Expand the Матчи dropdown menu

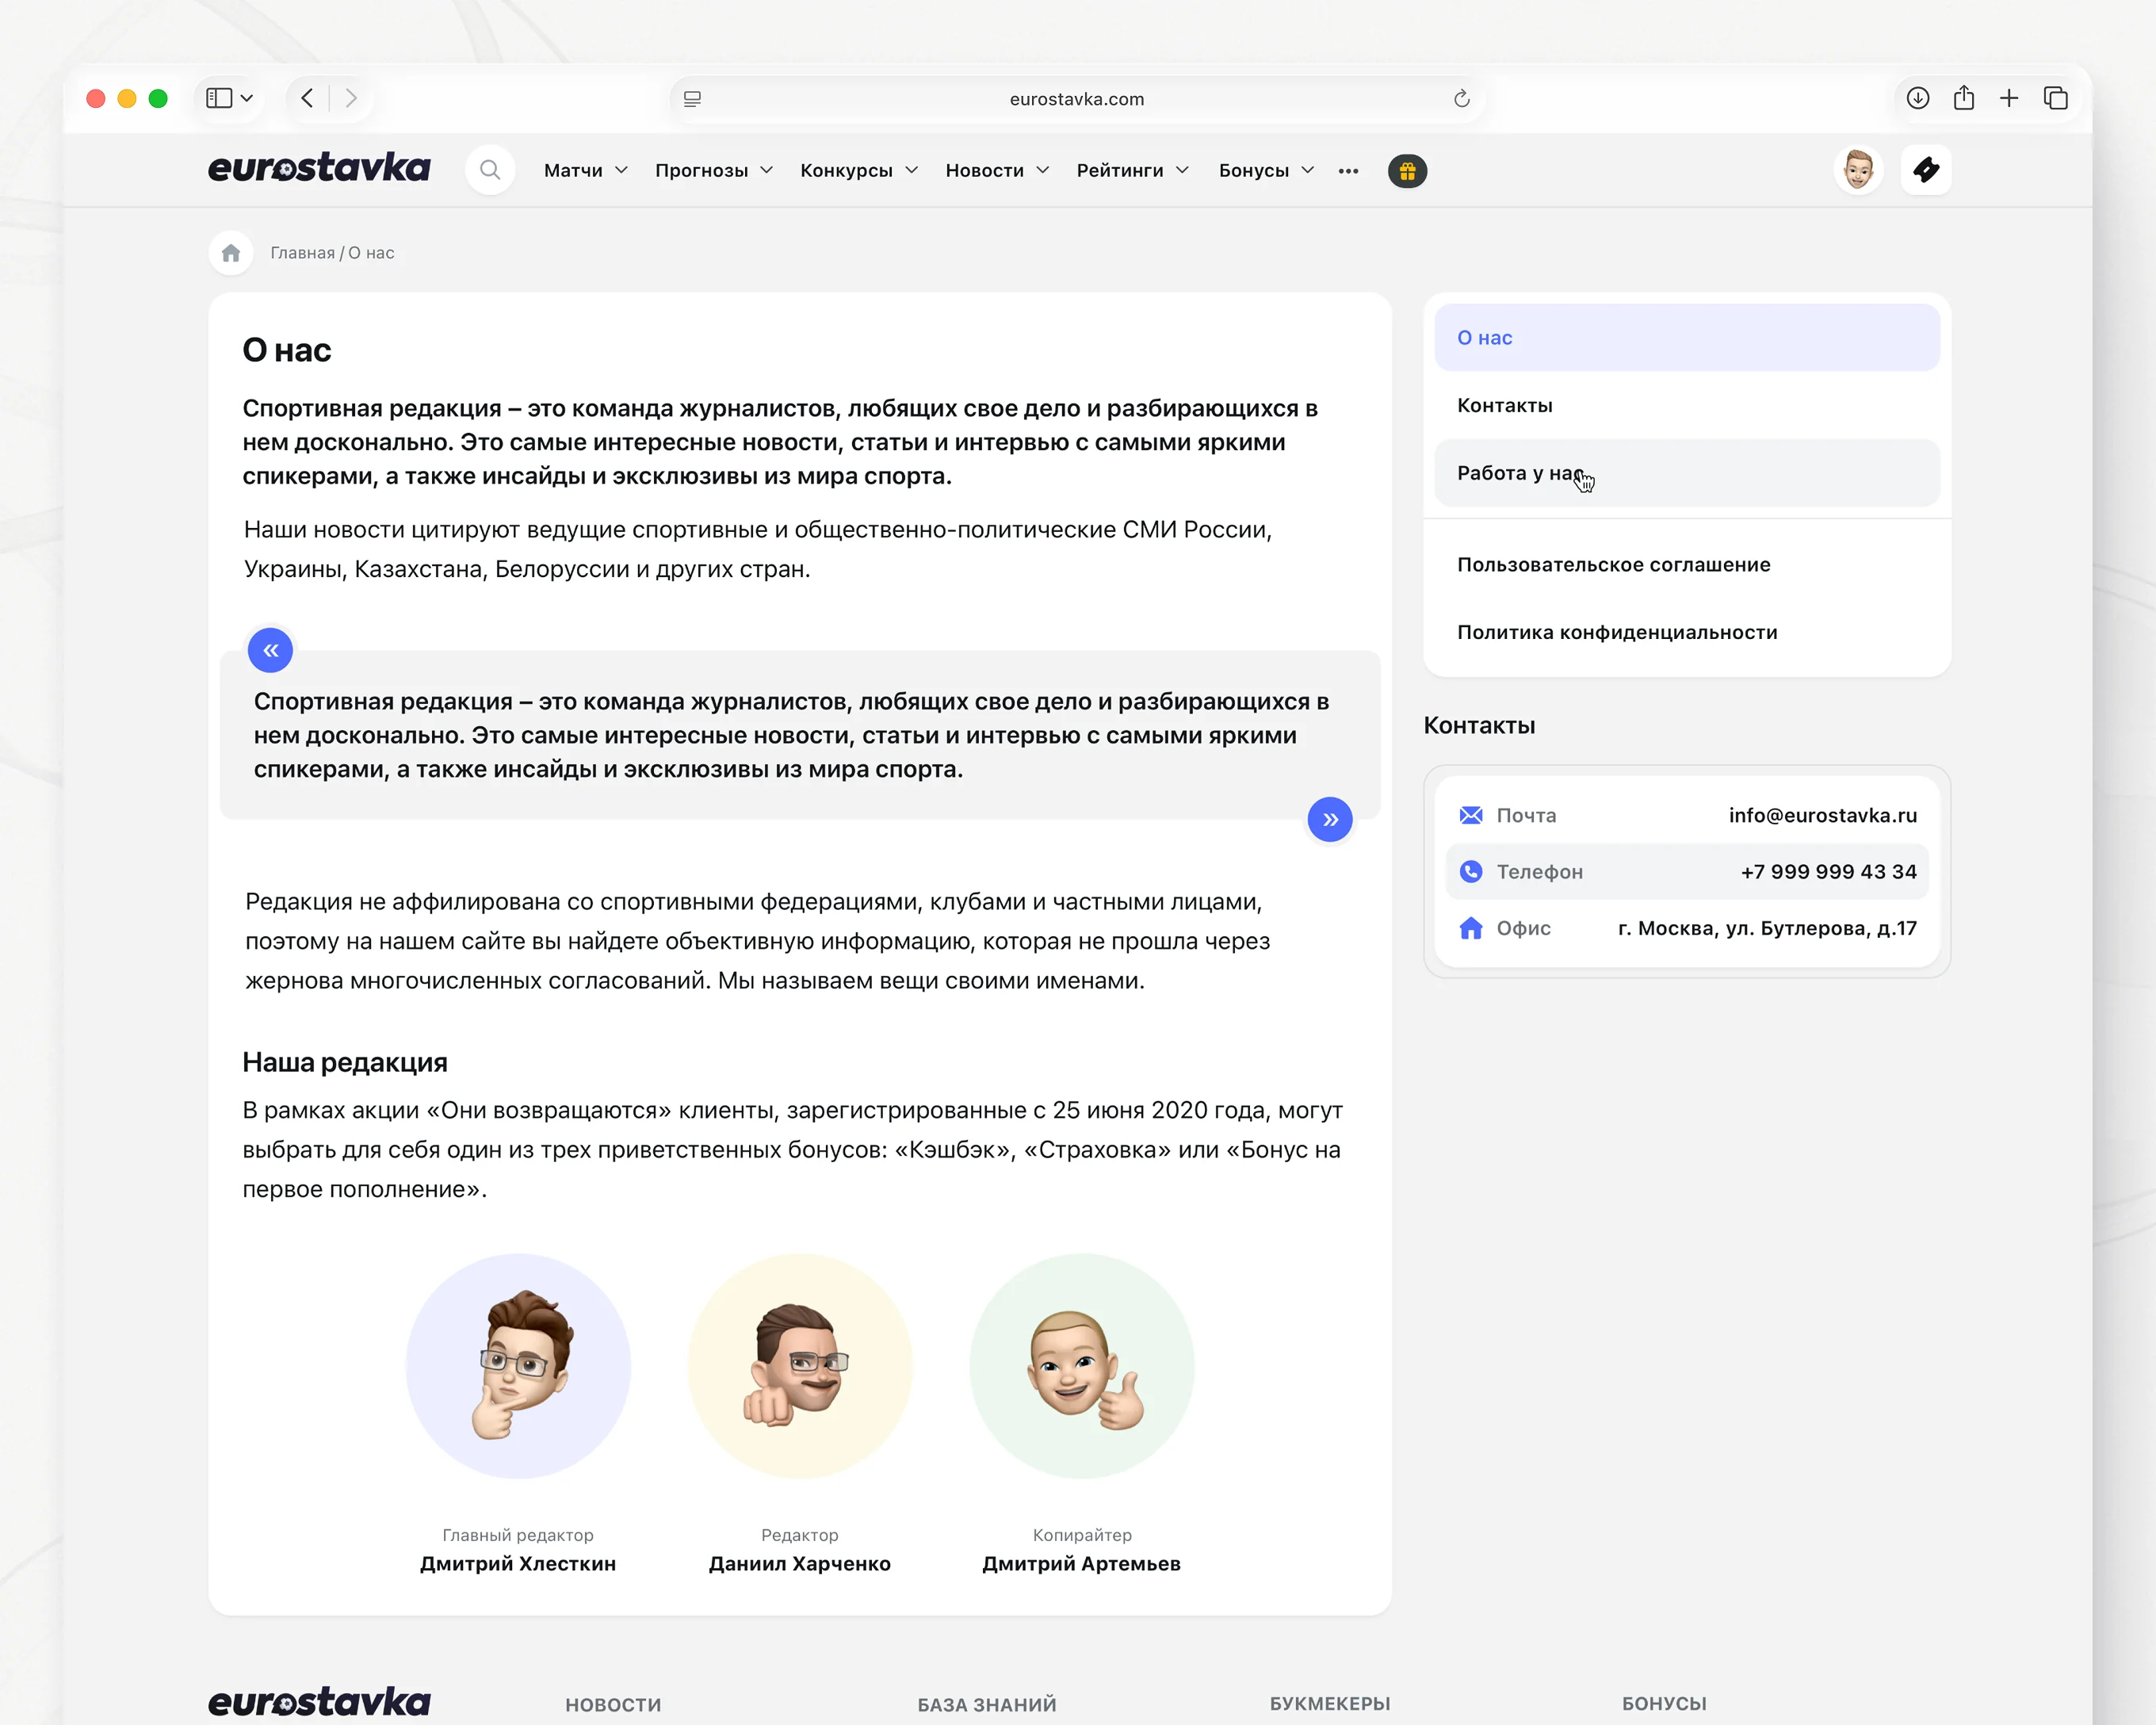tap(585, 171)
